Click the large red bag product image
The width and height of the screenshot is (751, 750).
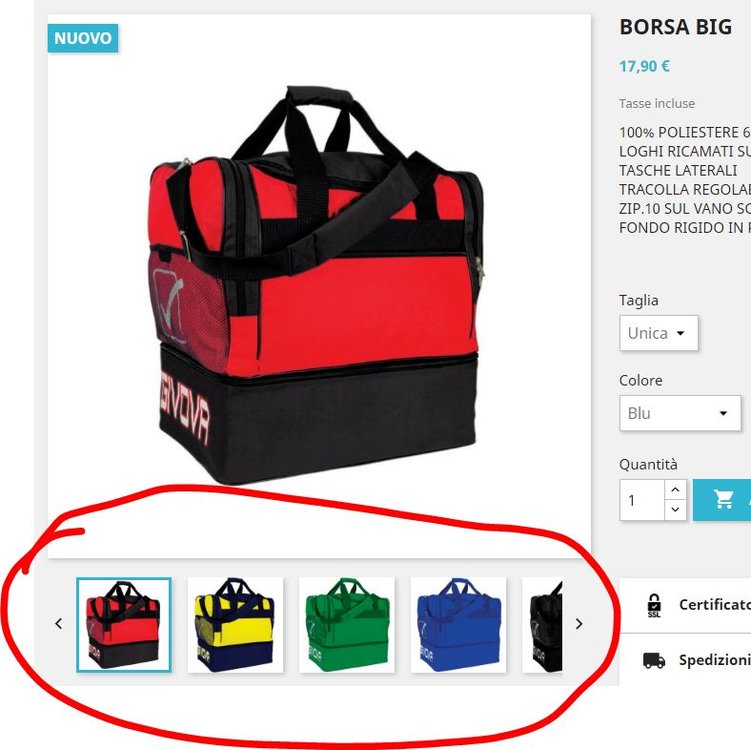tap(316, 285)
